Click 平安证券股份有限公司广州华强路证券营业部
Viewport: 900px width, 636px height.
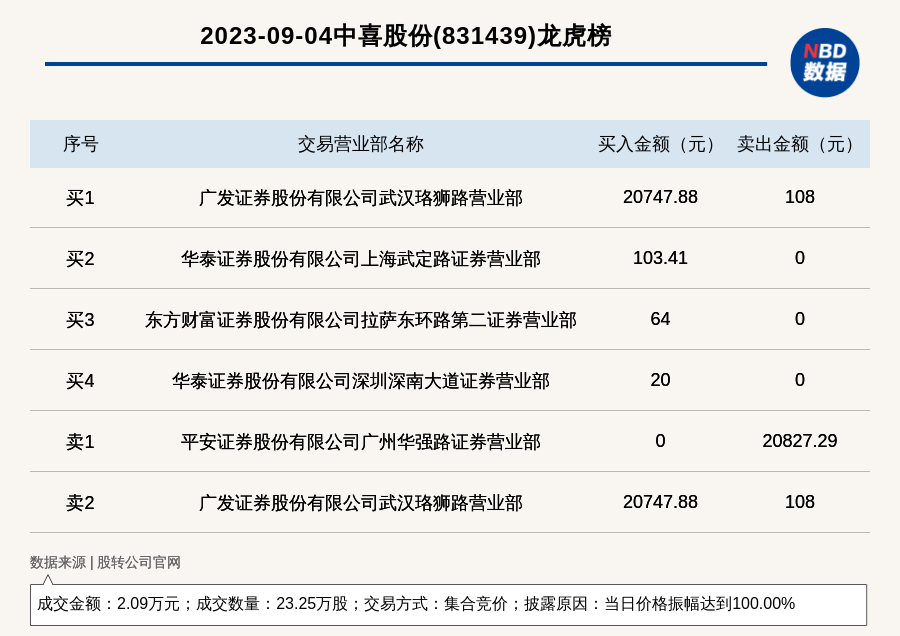(x=360, y=441)
